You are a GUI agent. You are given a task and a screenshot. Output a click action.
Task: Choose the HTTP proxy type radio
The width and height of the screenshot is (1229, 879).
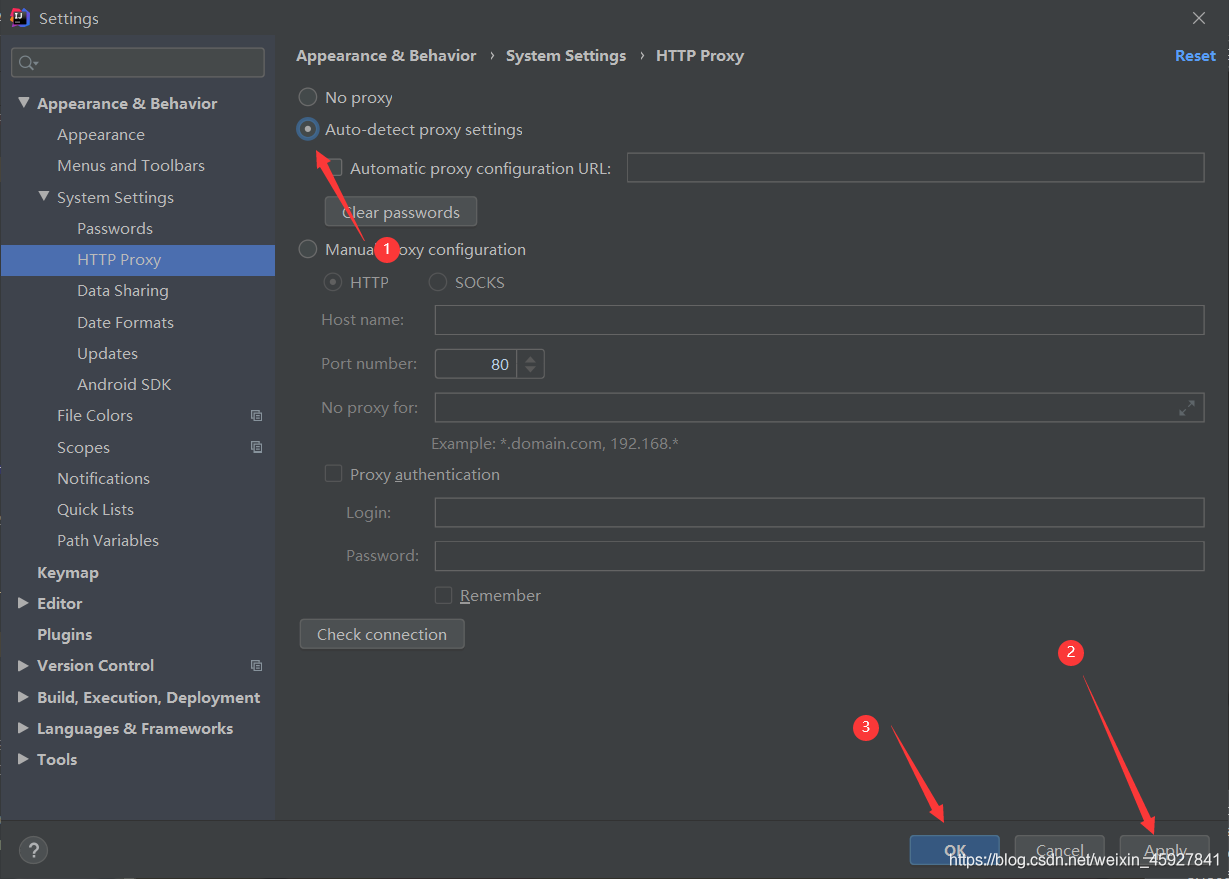(333, 283)
